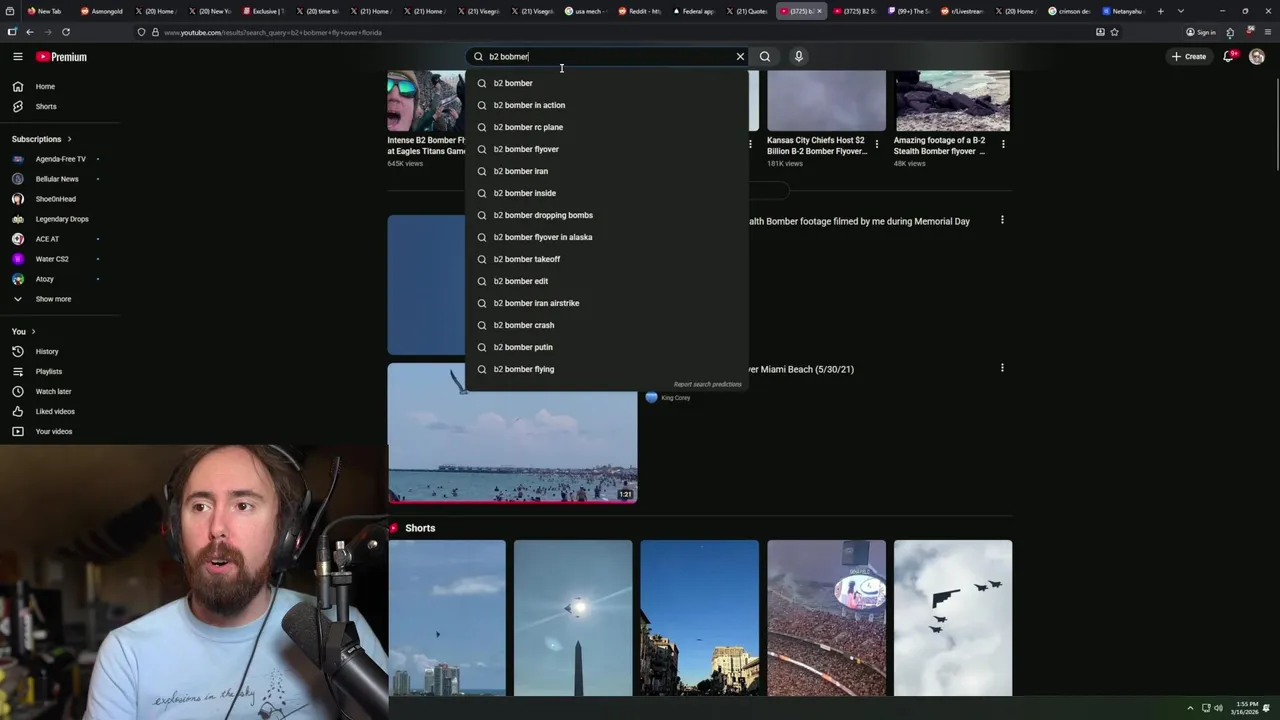Go back in the browser
Image resolution: width=1280 pixels, height=720 pixels.
coord(29,32)
